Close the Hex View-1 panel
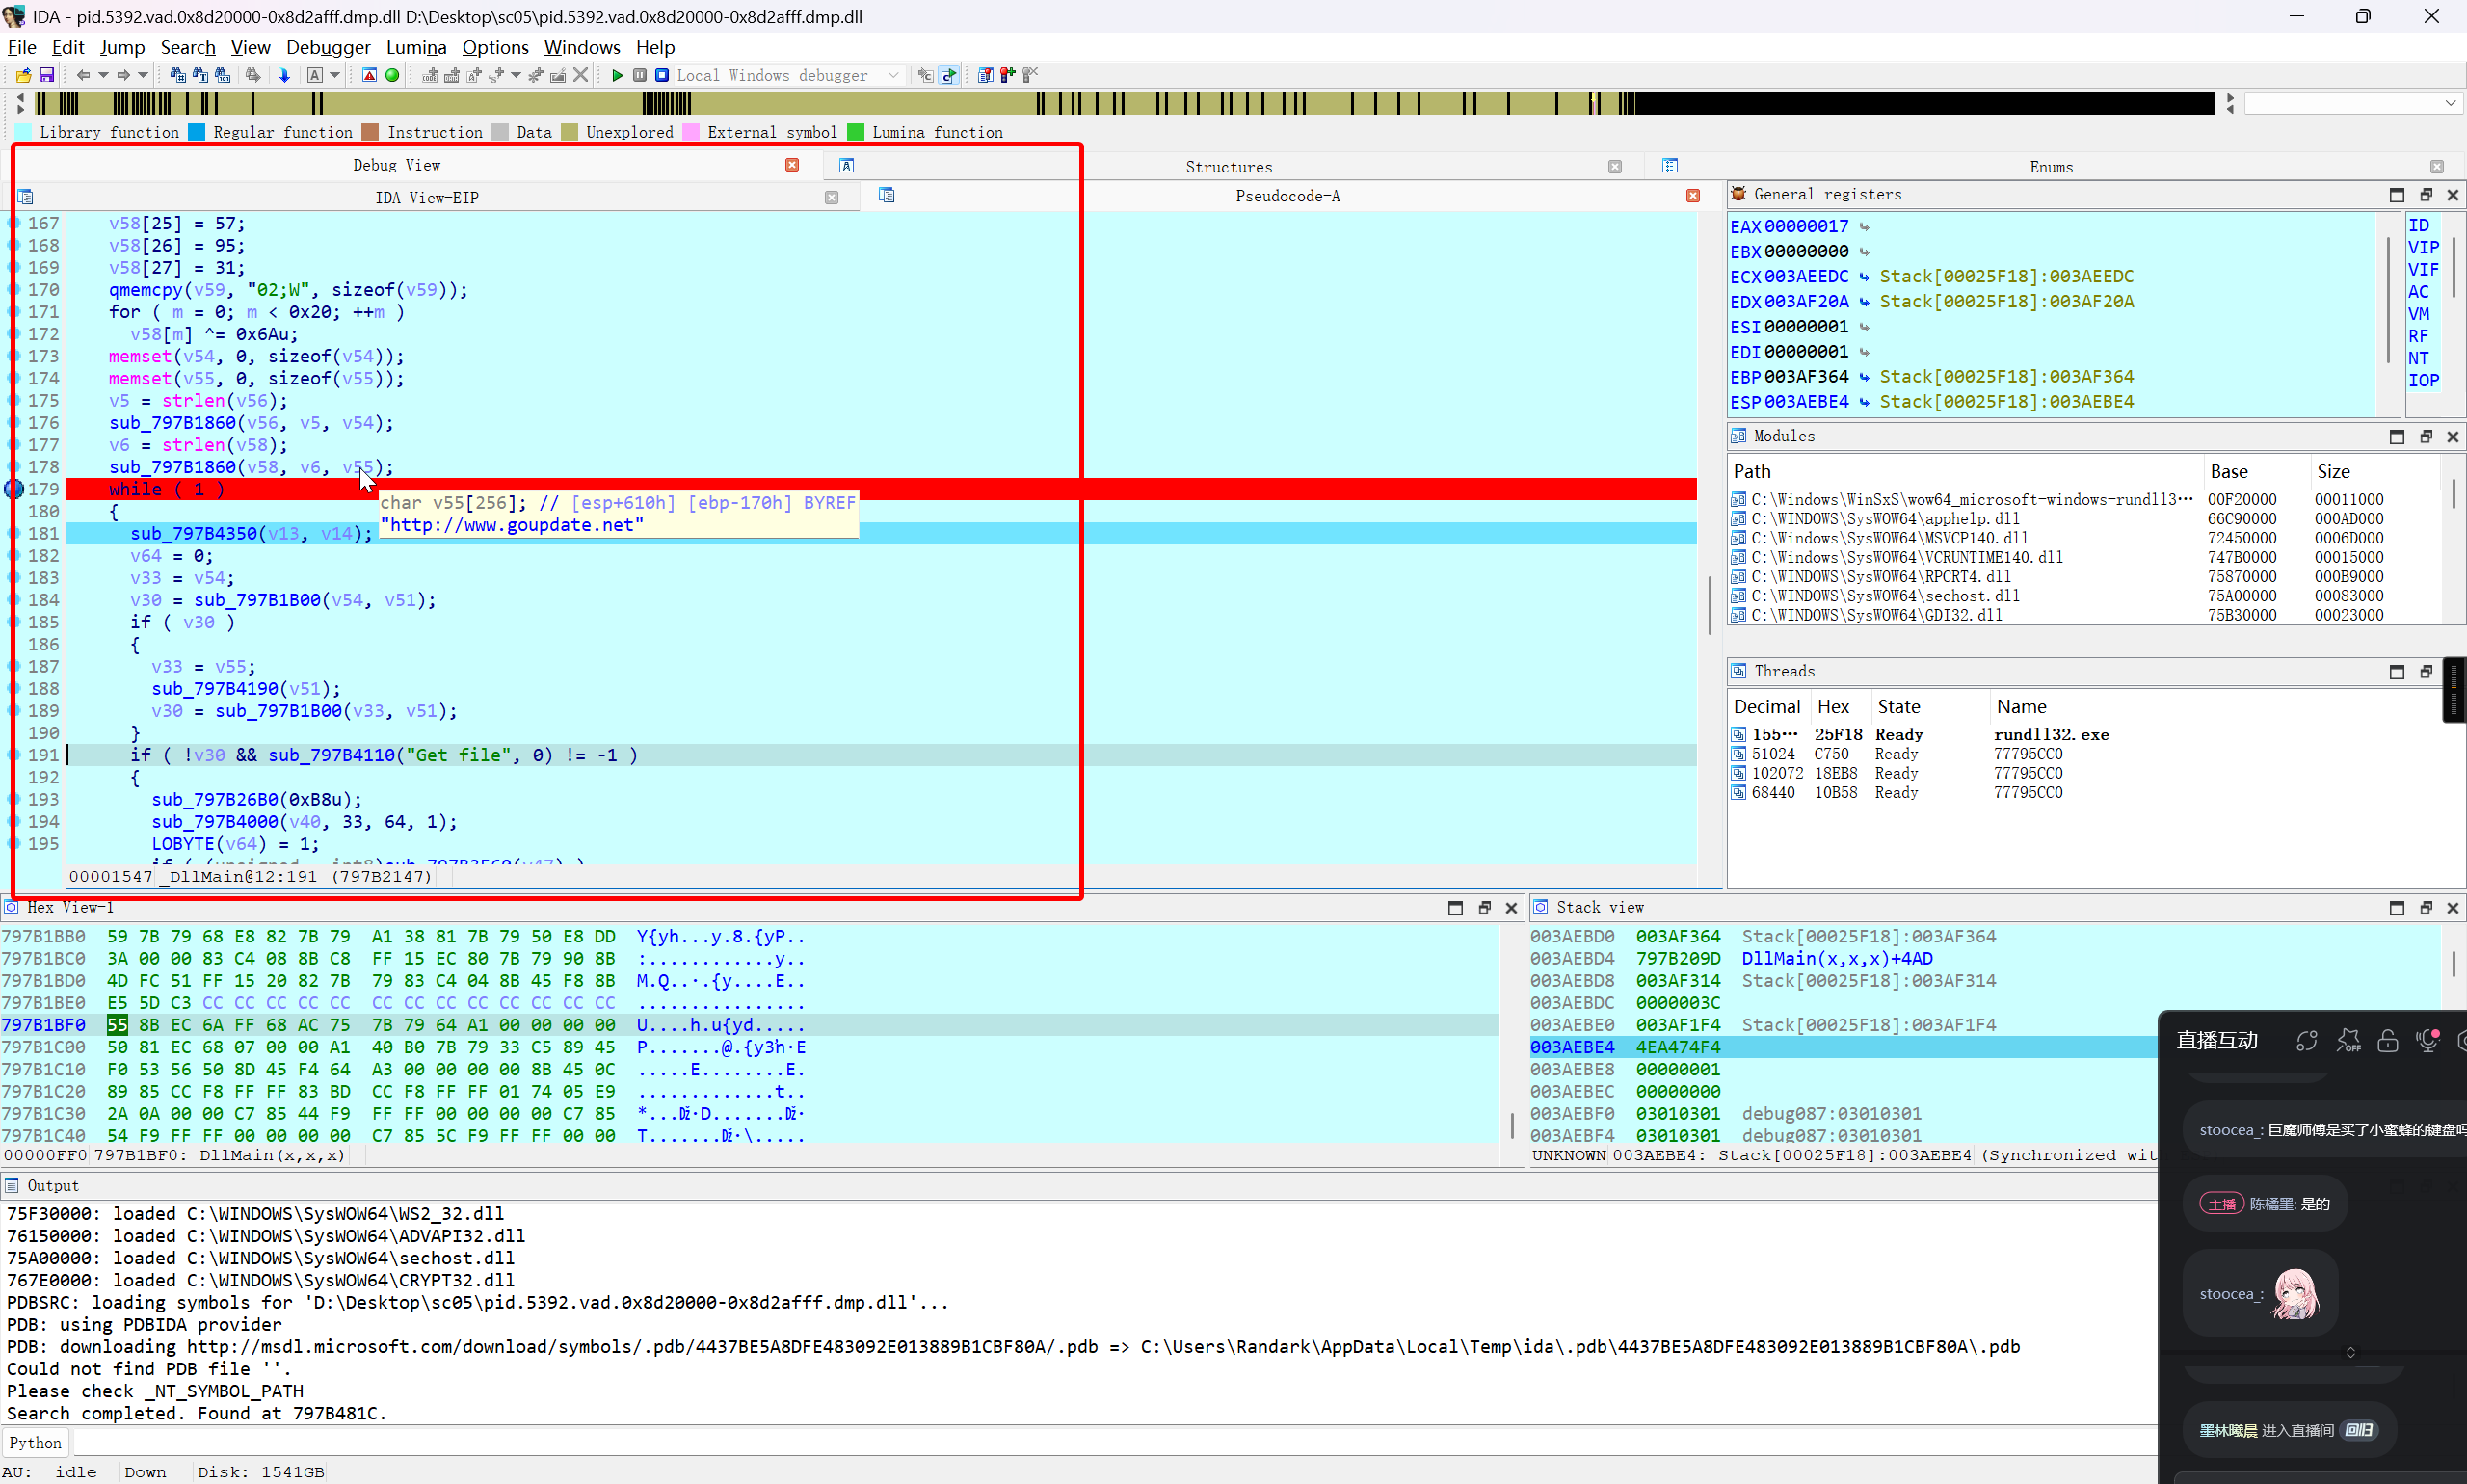 tap(1511, 908)
